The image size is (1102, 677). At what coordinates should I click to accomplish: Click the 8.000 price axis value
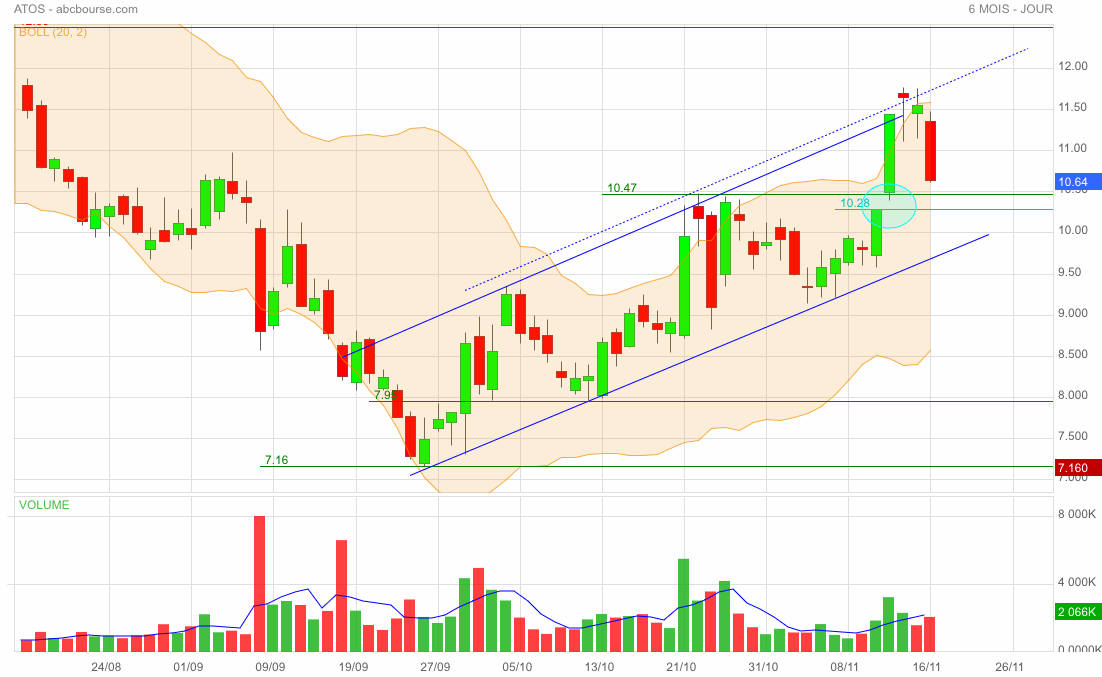(x=1072, y=395)
